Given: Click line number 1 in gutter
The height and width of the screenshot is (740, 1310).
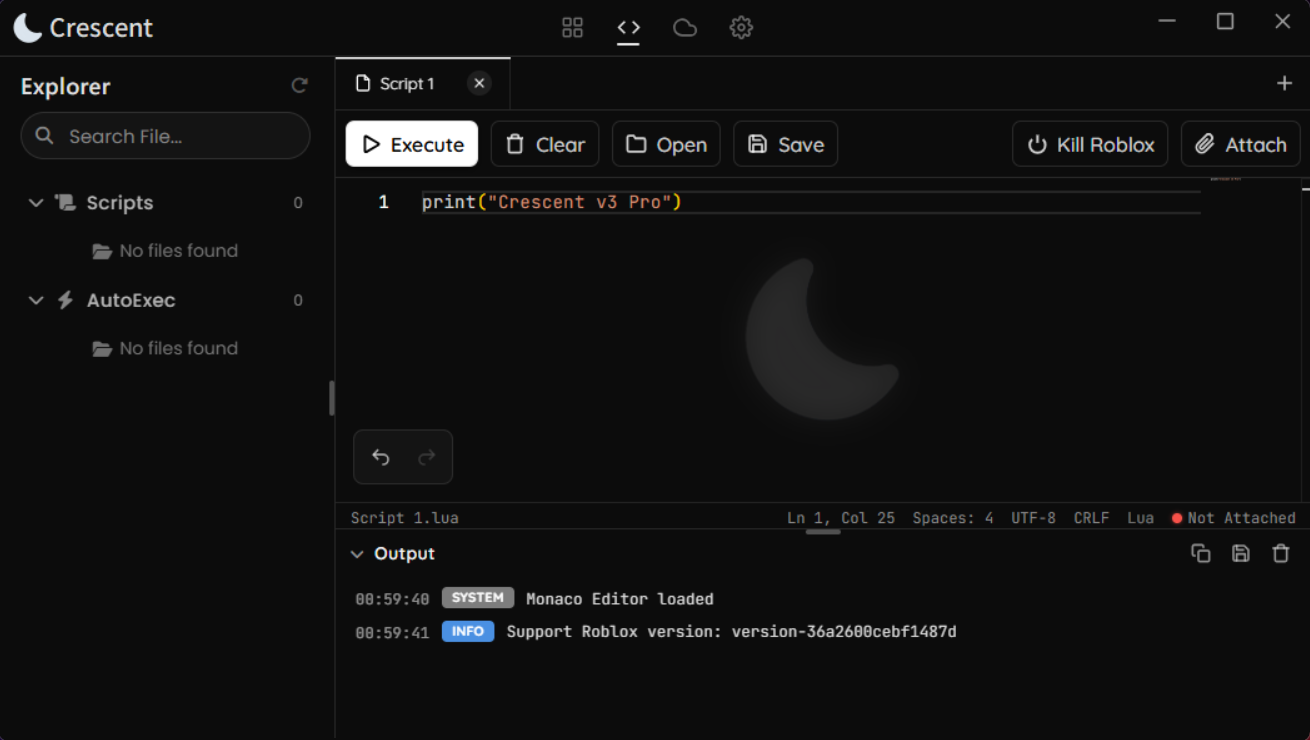Looking at the screenshot, I should pyautogui.click(x=383, y=202).
